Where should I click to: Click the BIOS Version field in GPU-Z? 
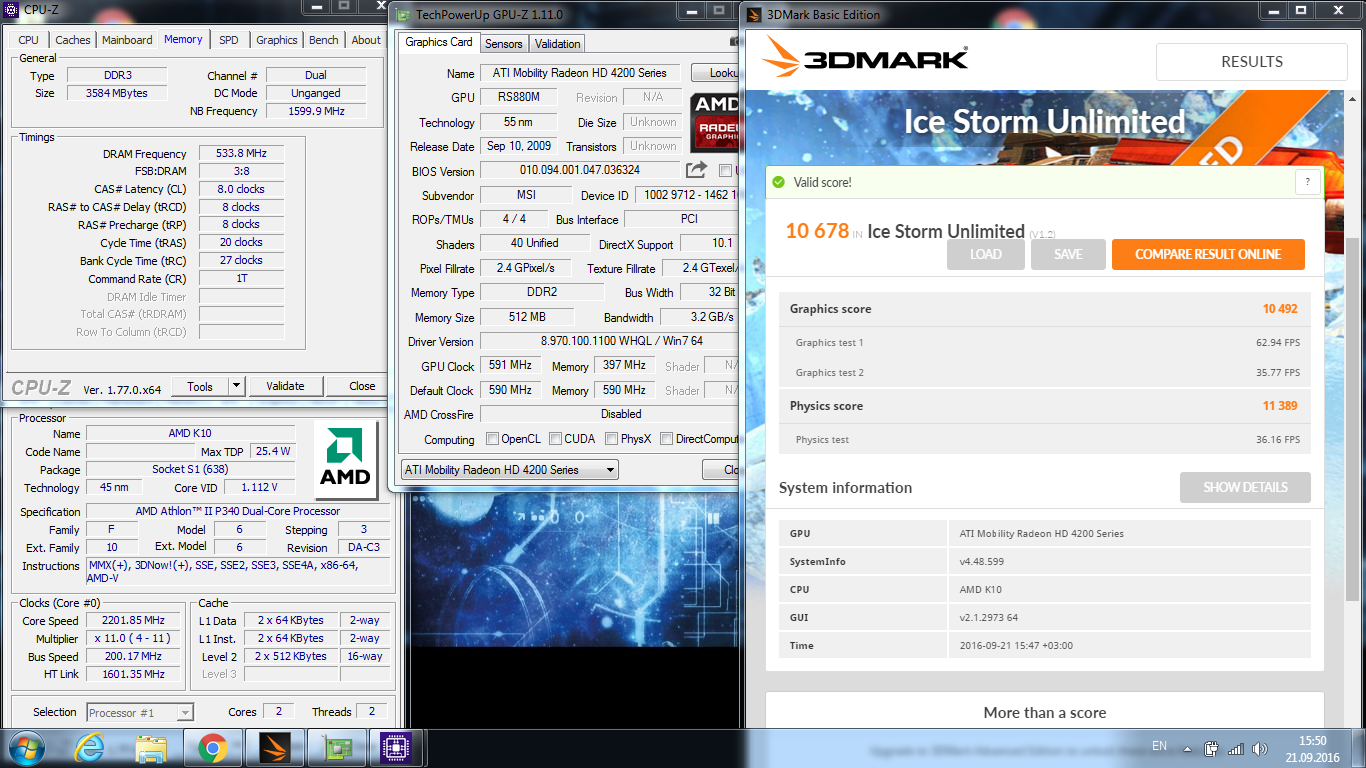[x=580, y=170]
